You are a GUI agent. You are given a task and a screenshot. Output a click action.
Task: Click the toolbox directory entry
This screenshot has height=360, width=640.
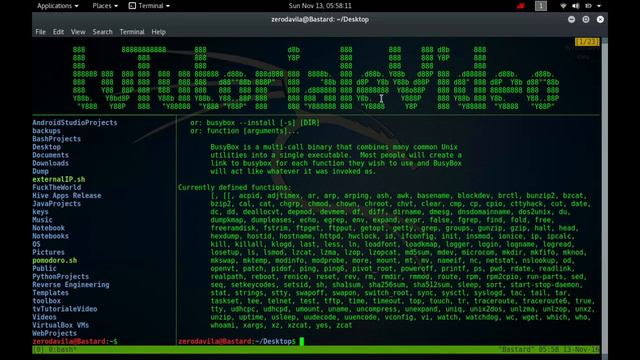pos(47,301)
